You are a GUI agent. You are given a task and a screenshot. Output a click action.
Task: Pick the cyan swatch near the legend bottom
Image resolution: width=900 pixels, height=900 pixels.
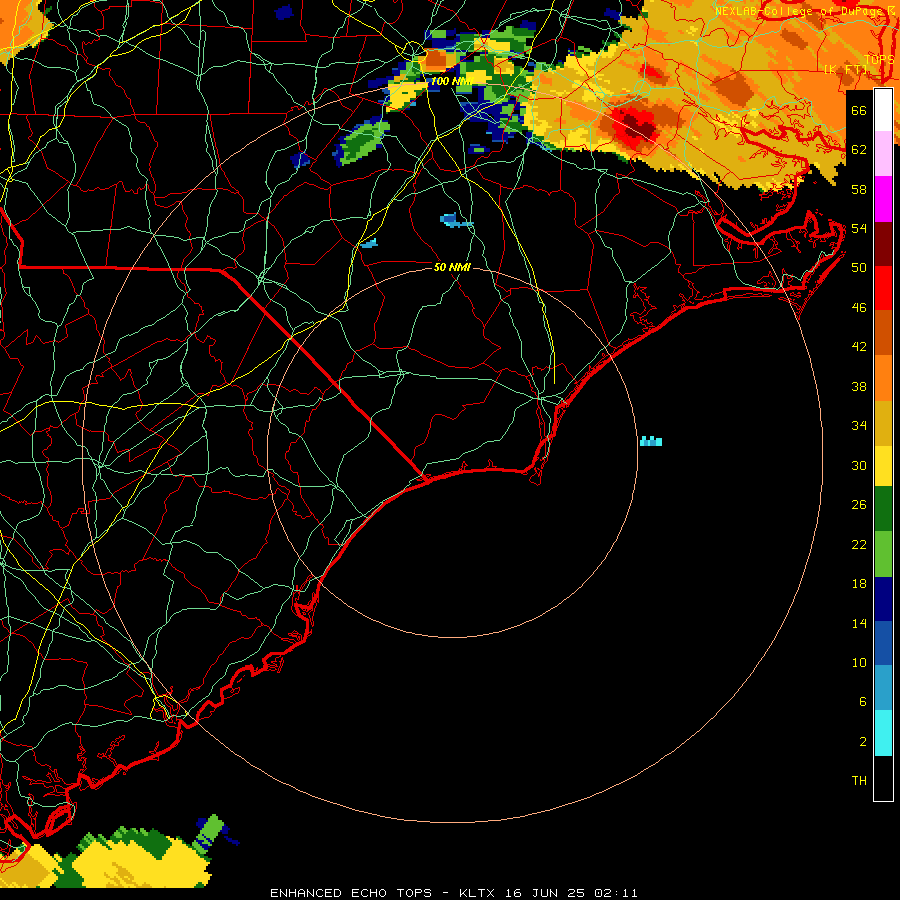[x=883, y=734]
